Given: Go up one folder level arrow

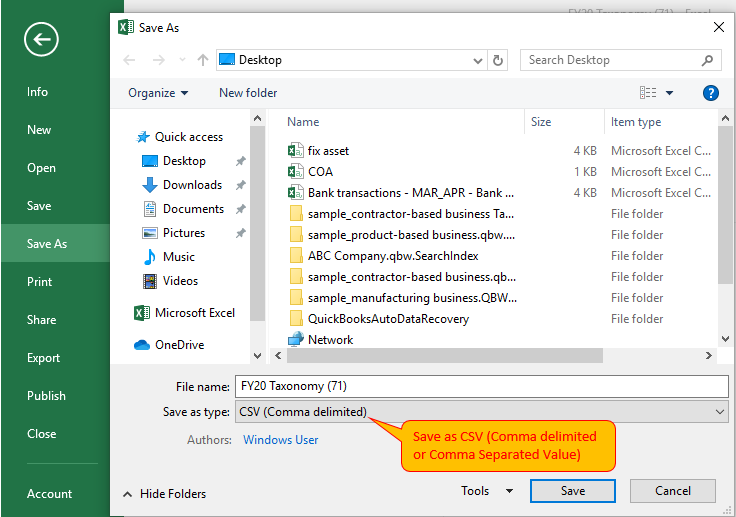Looking at the screenshot, I should pyautogui.click(x=203, y=60).
